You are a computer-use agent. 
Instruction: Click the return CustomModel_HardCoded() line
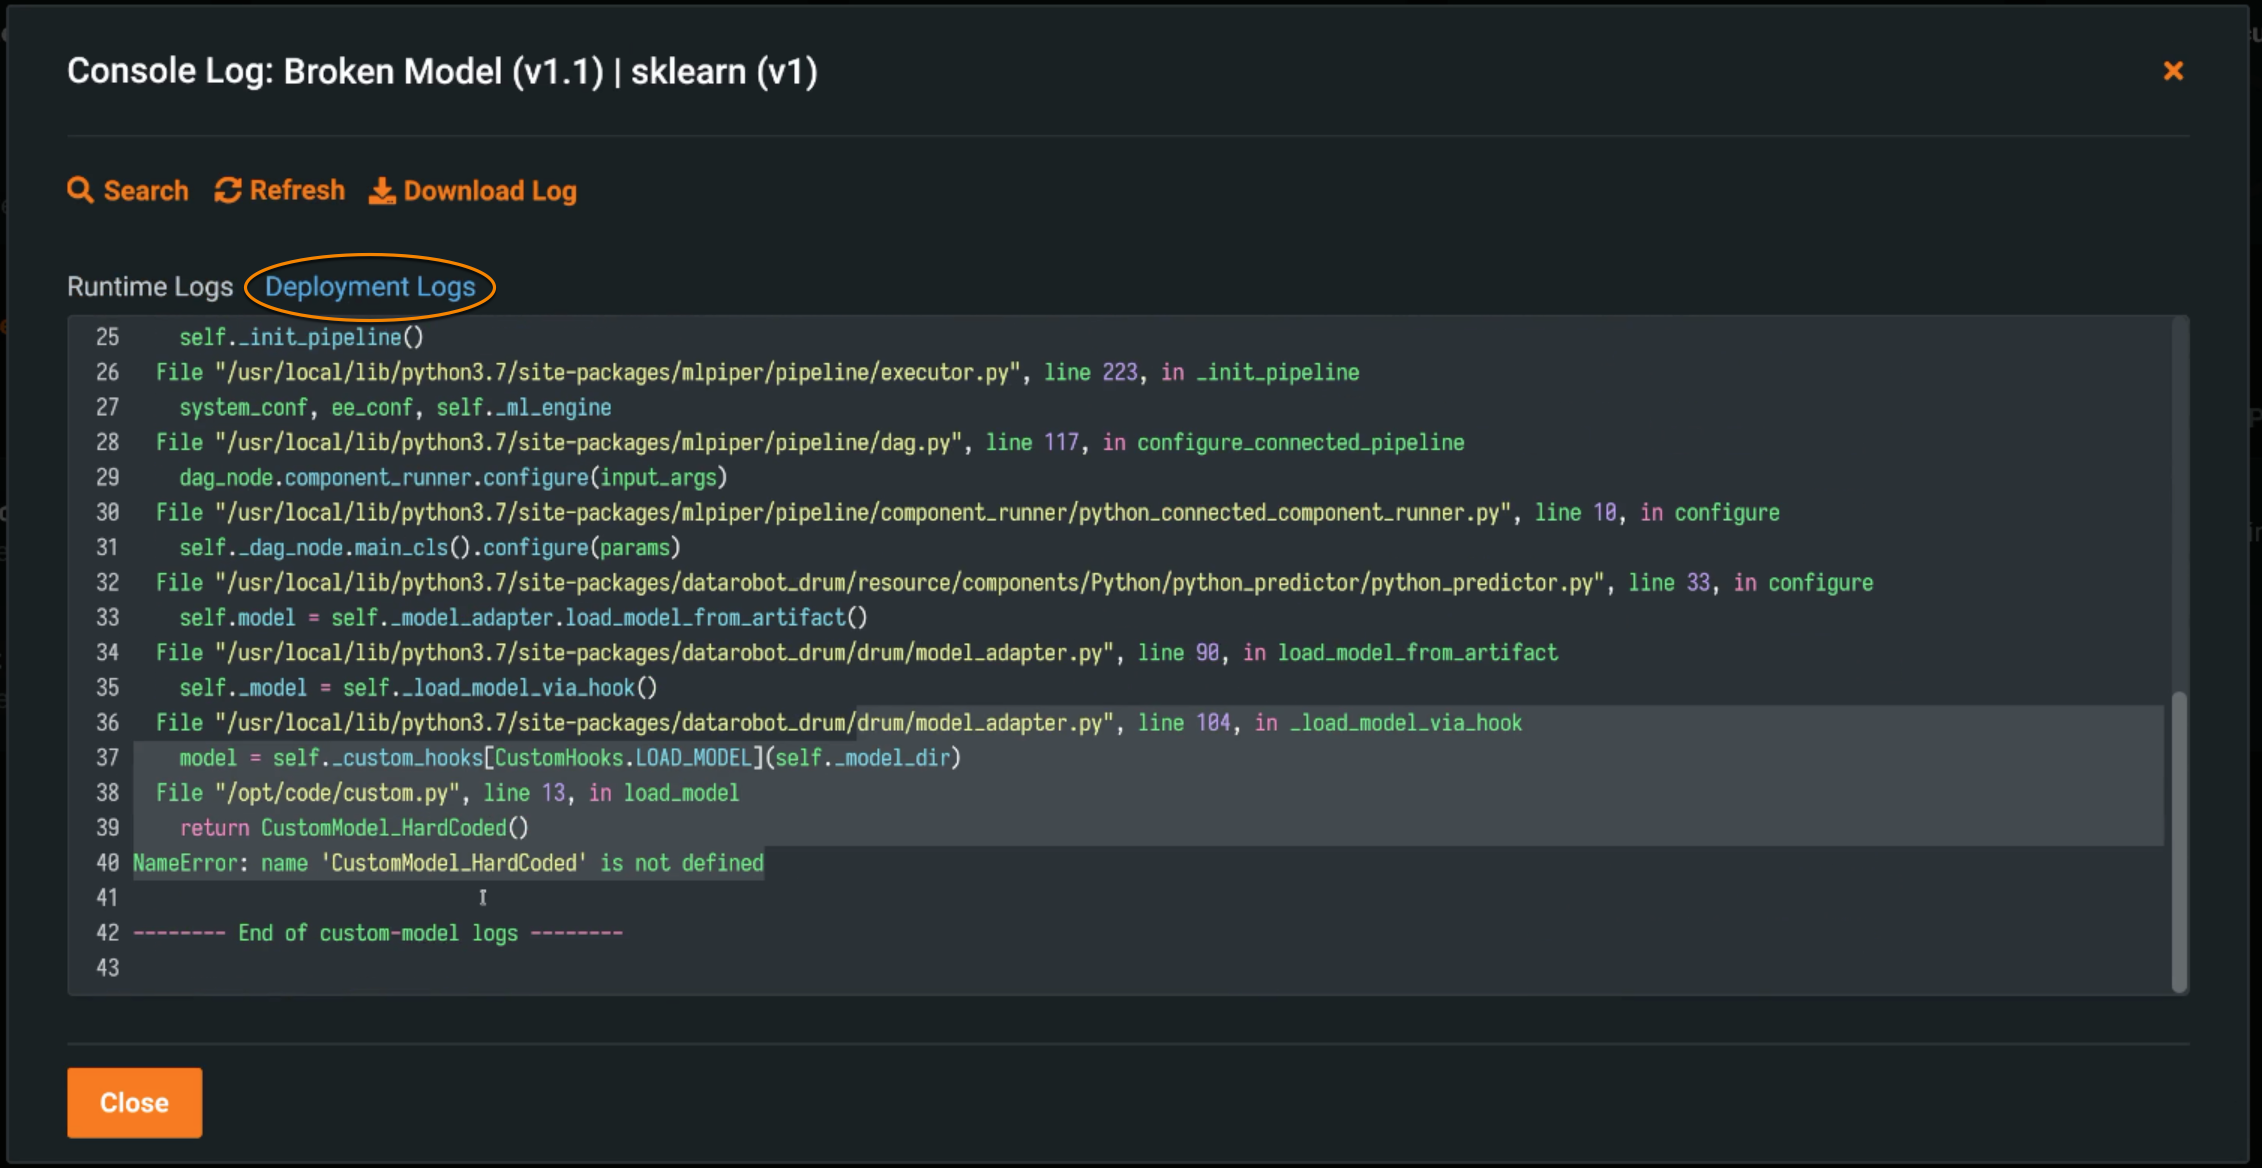click(x=354, y=828)
